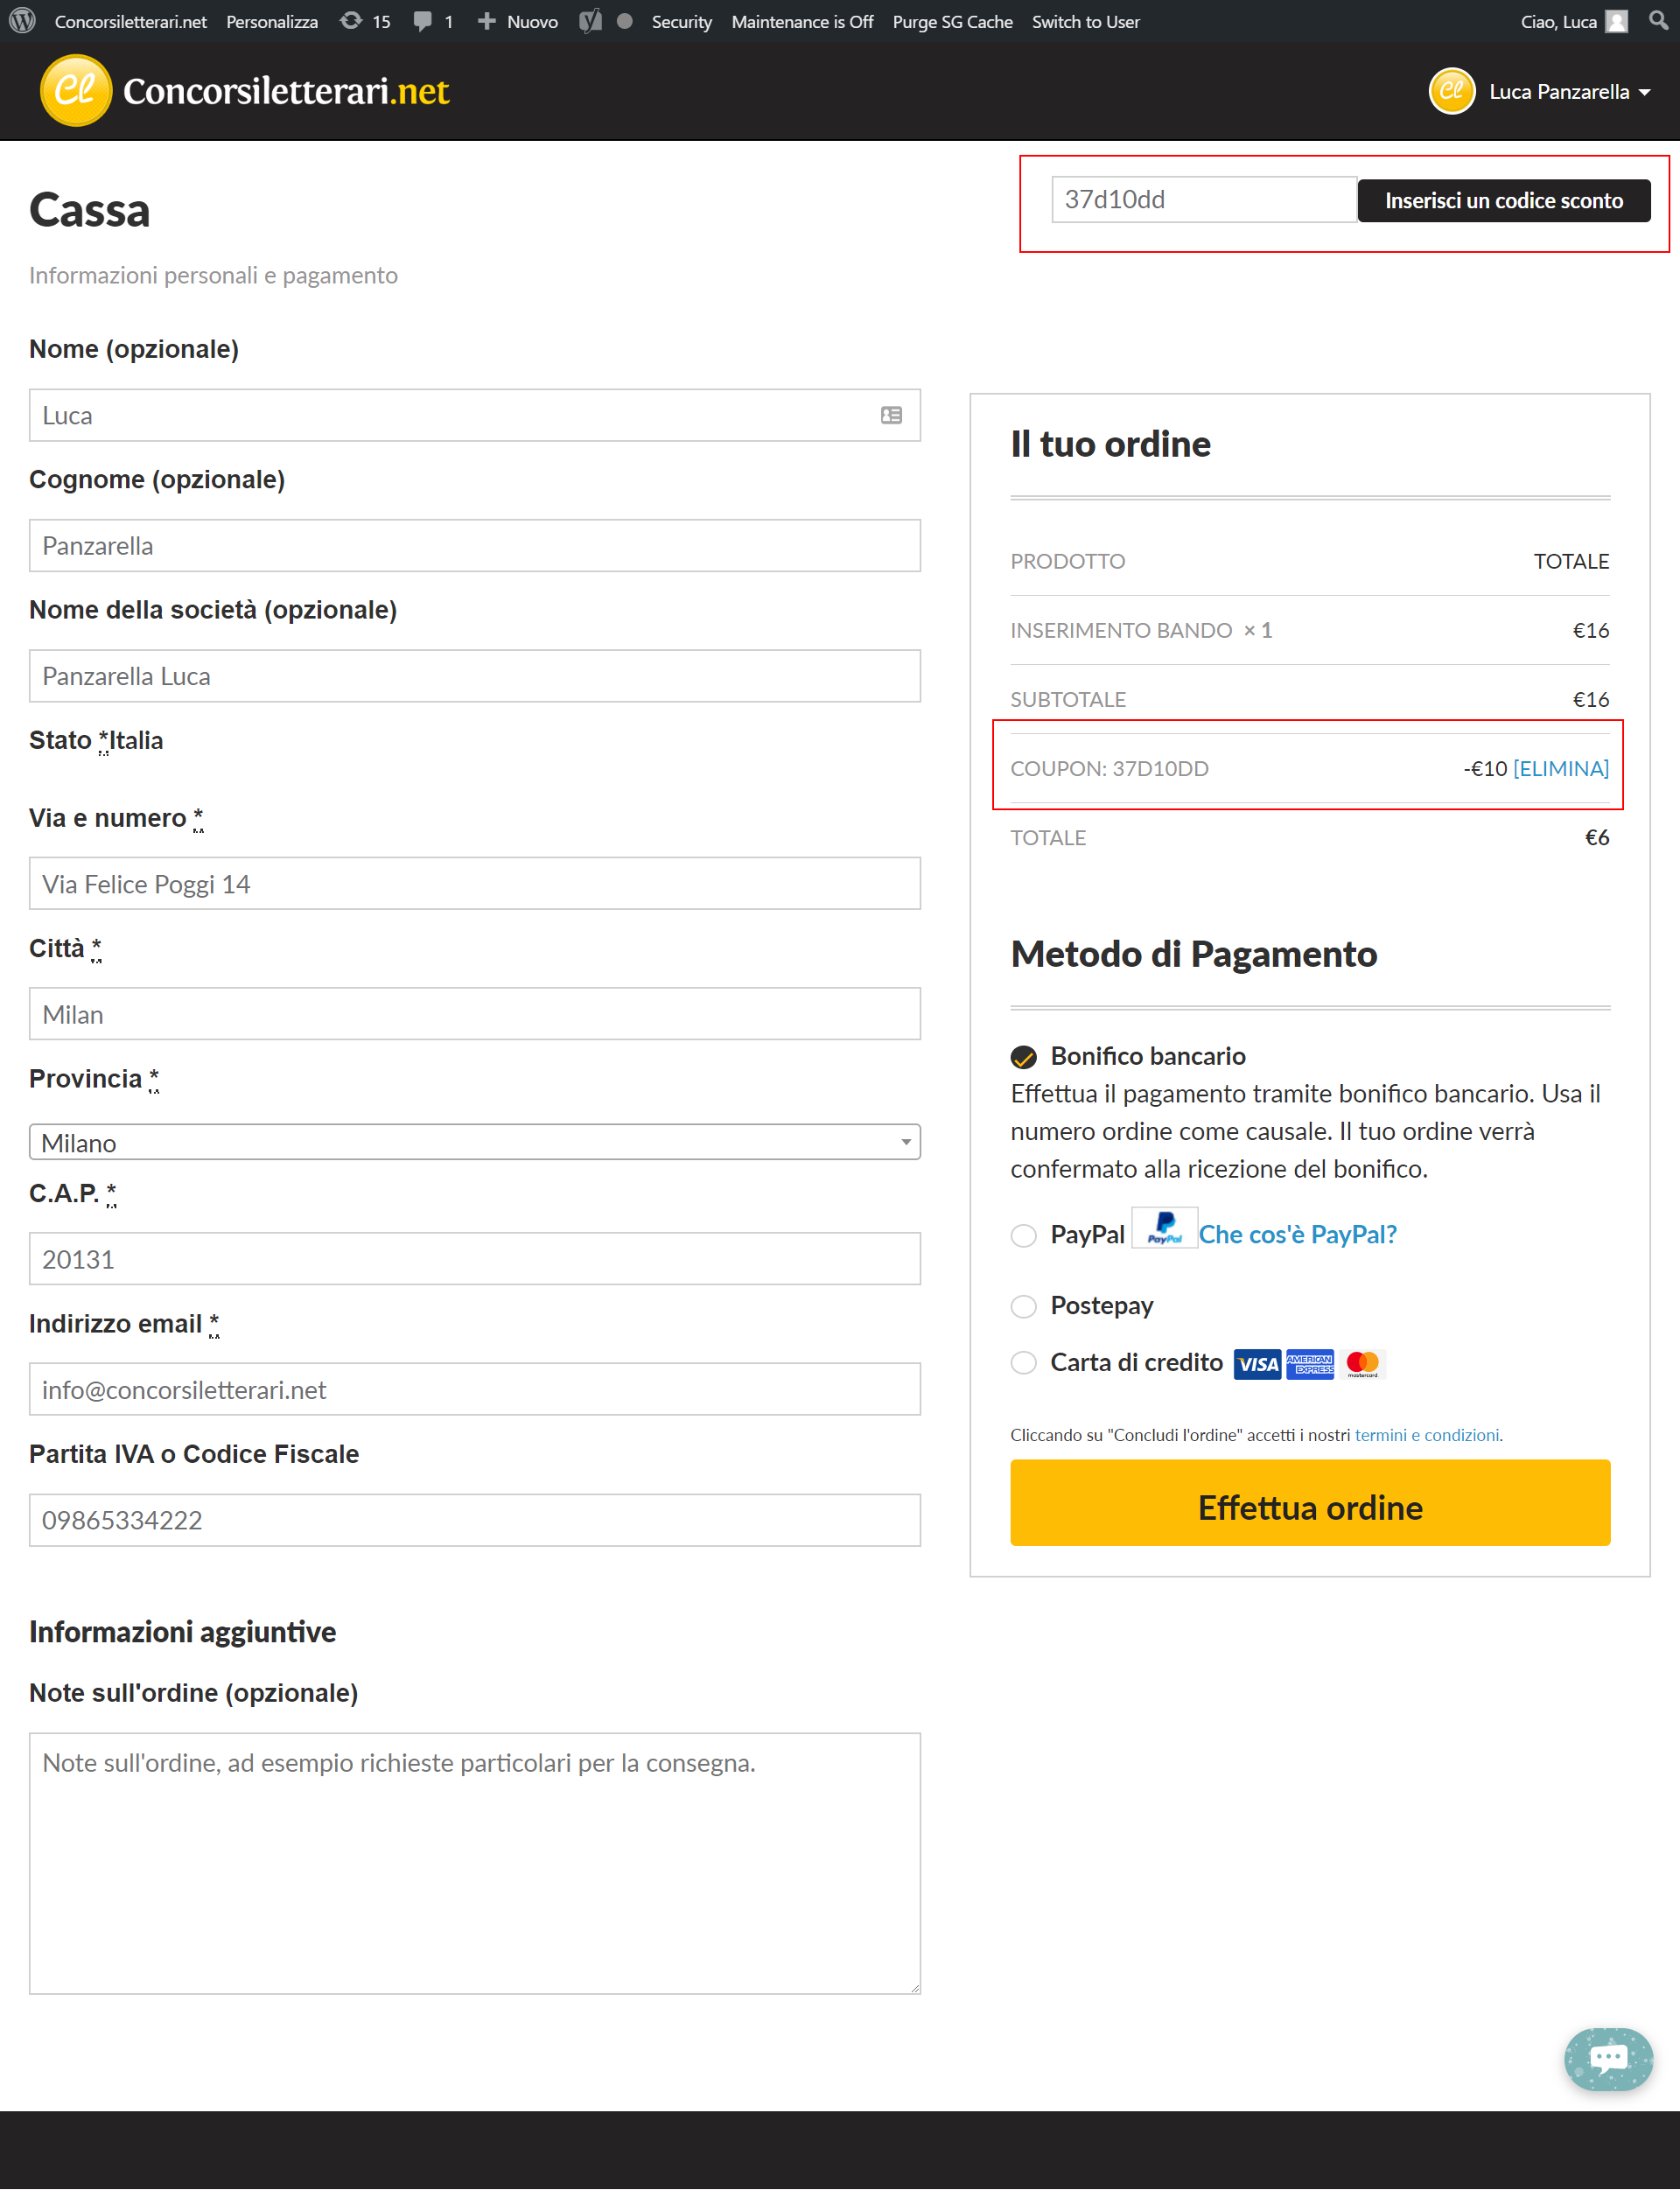Open the Nuovo add-new menu
The height and width of the screenshot is (2190, 1680).
[x=517, y=21]
